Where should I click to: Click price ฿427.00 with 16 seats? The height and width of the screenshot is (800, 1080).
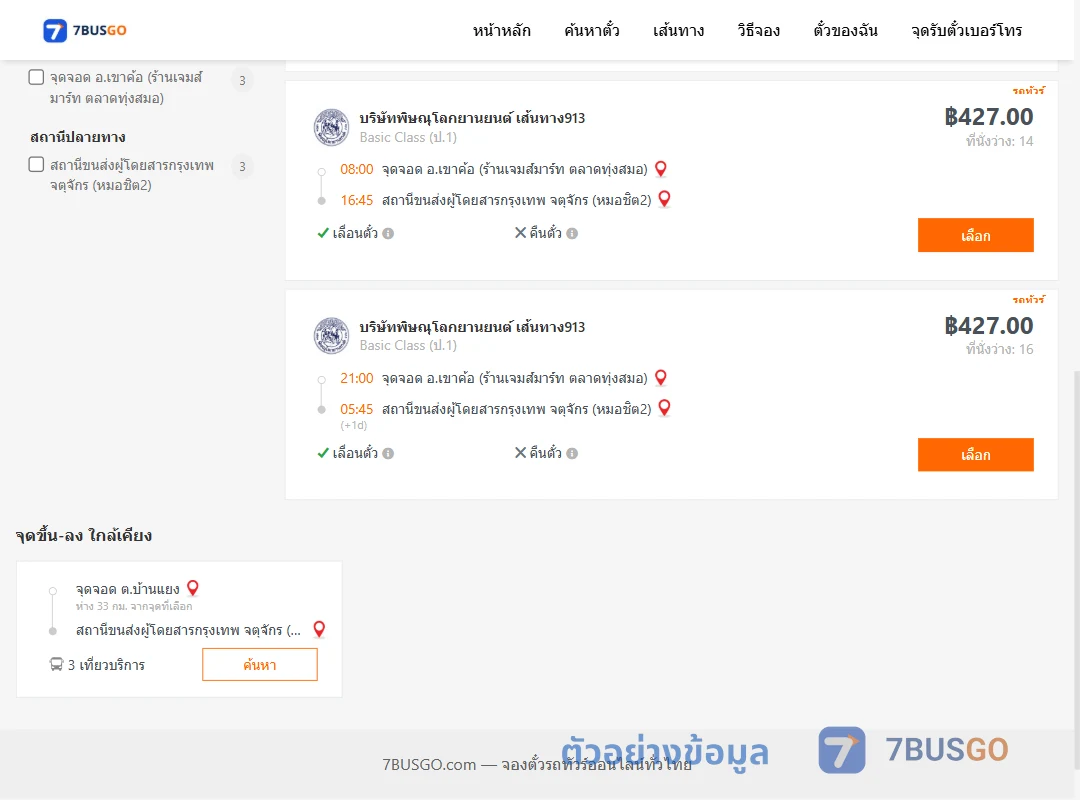tap(988, 325)
